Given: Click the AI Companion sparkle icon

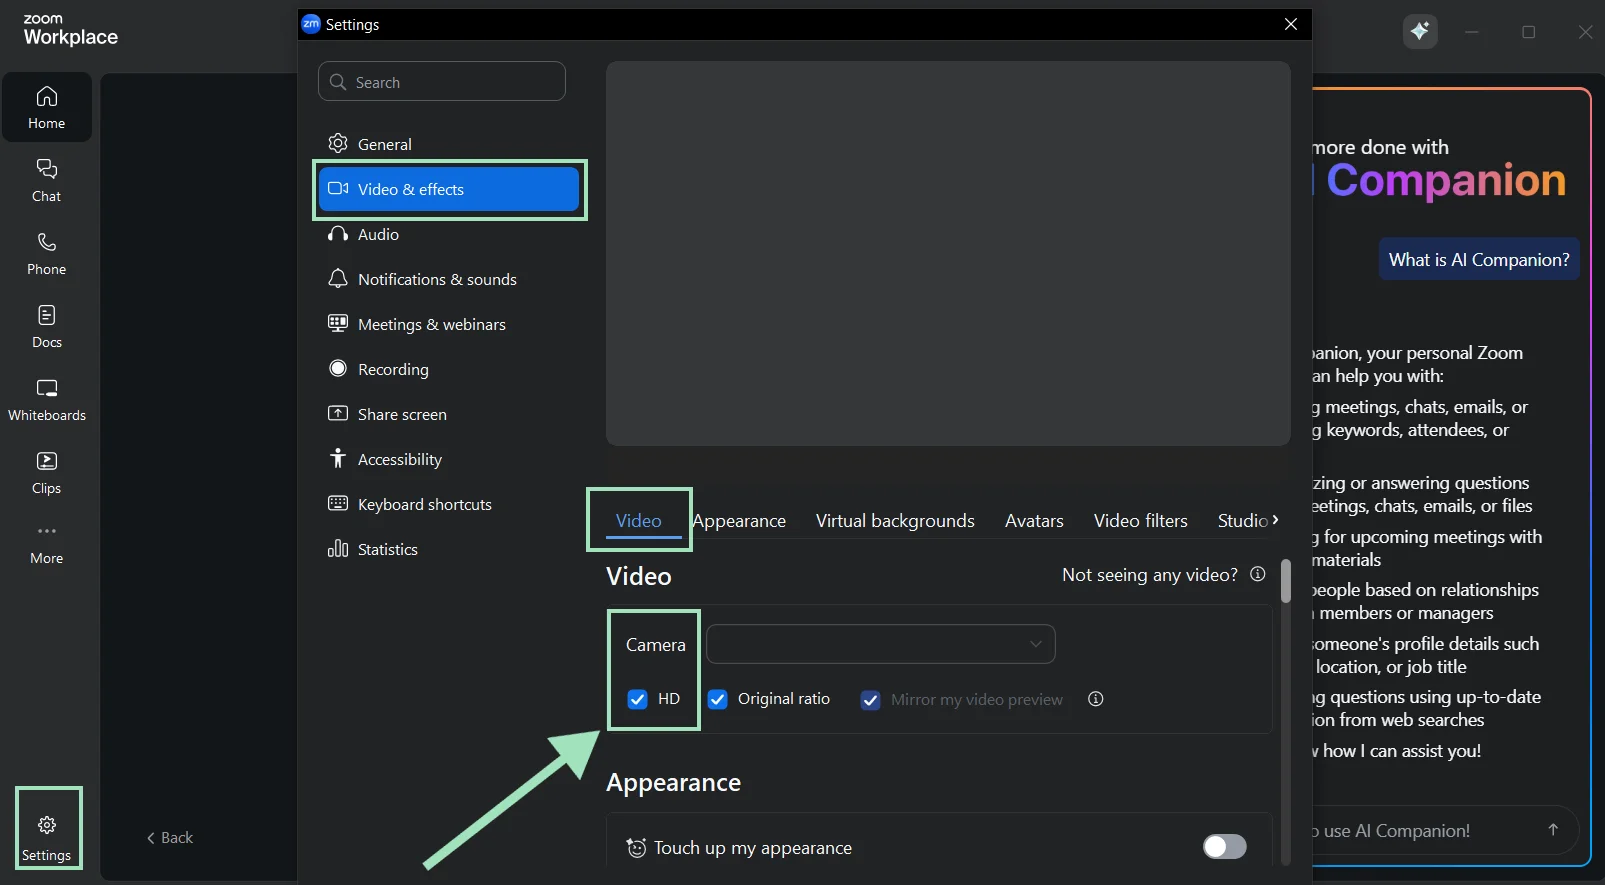Looking at the screenshot, I should (x=1420, y=32).
